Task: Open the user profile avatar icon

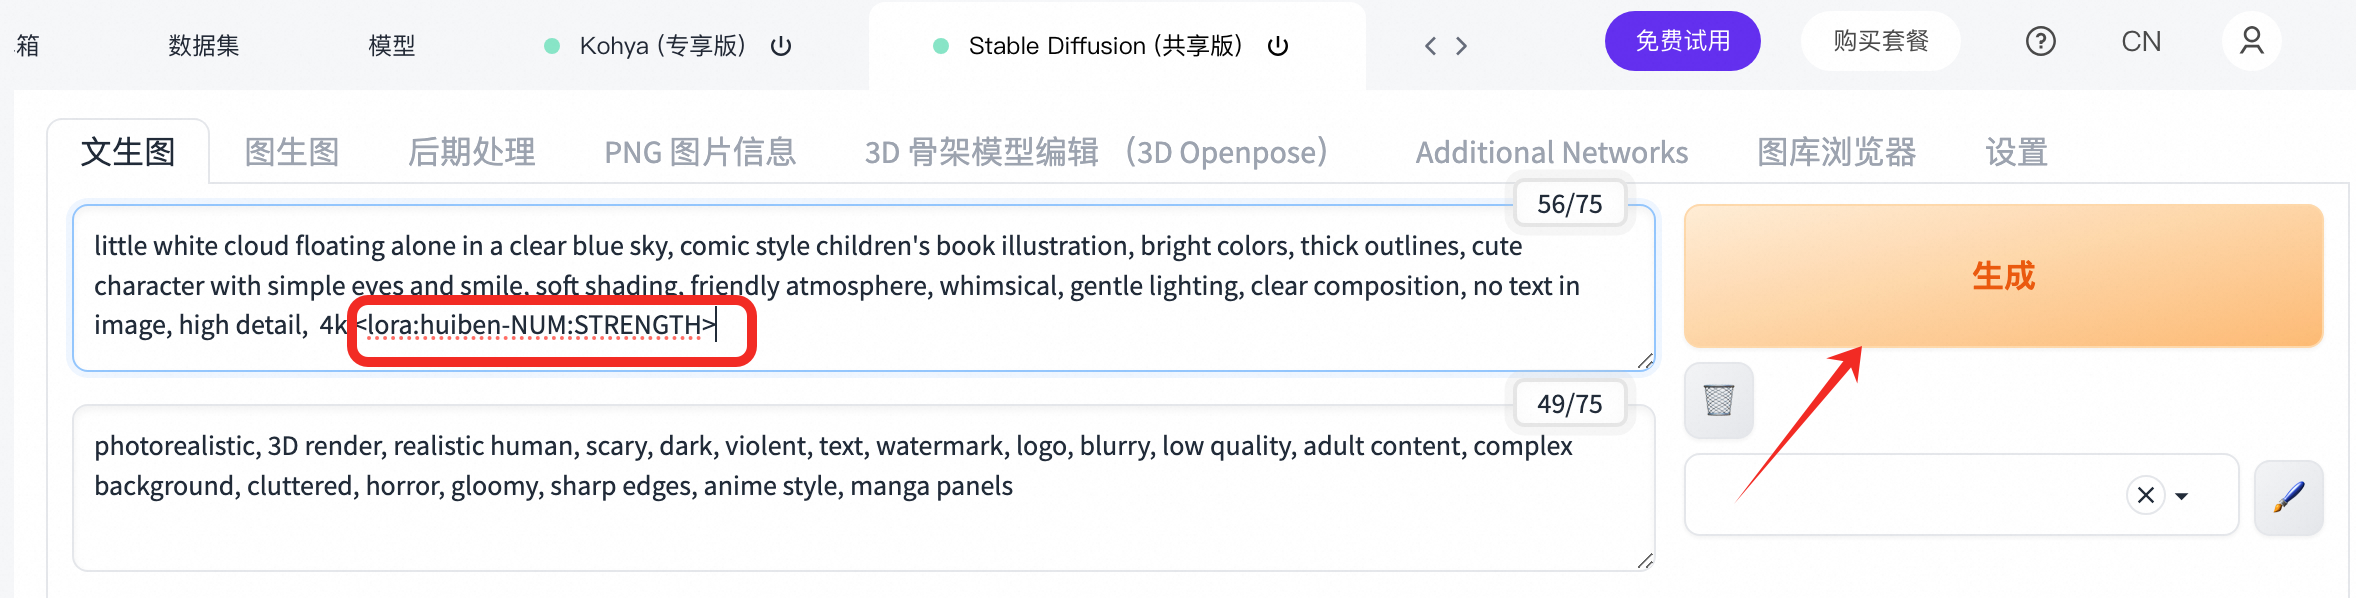Action: (2251, 41)
